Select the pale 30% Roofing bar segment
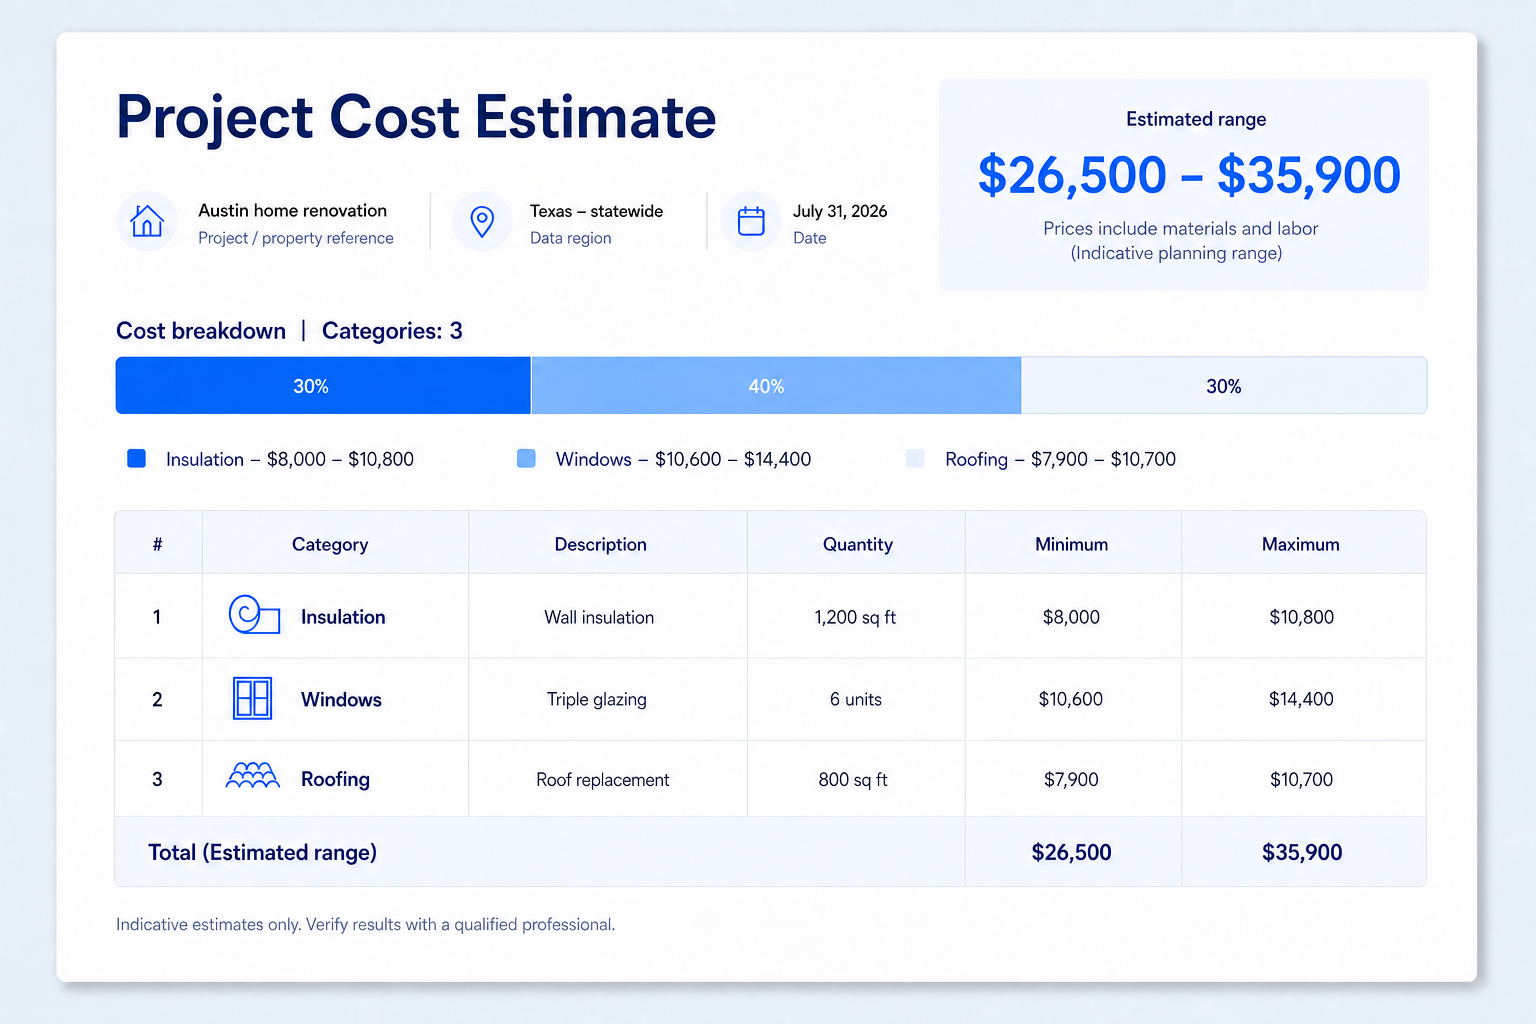Image resolution: width=1536 pixels, height=1024 pixels. point(1224,385)
